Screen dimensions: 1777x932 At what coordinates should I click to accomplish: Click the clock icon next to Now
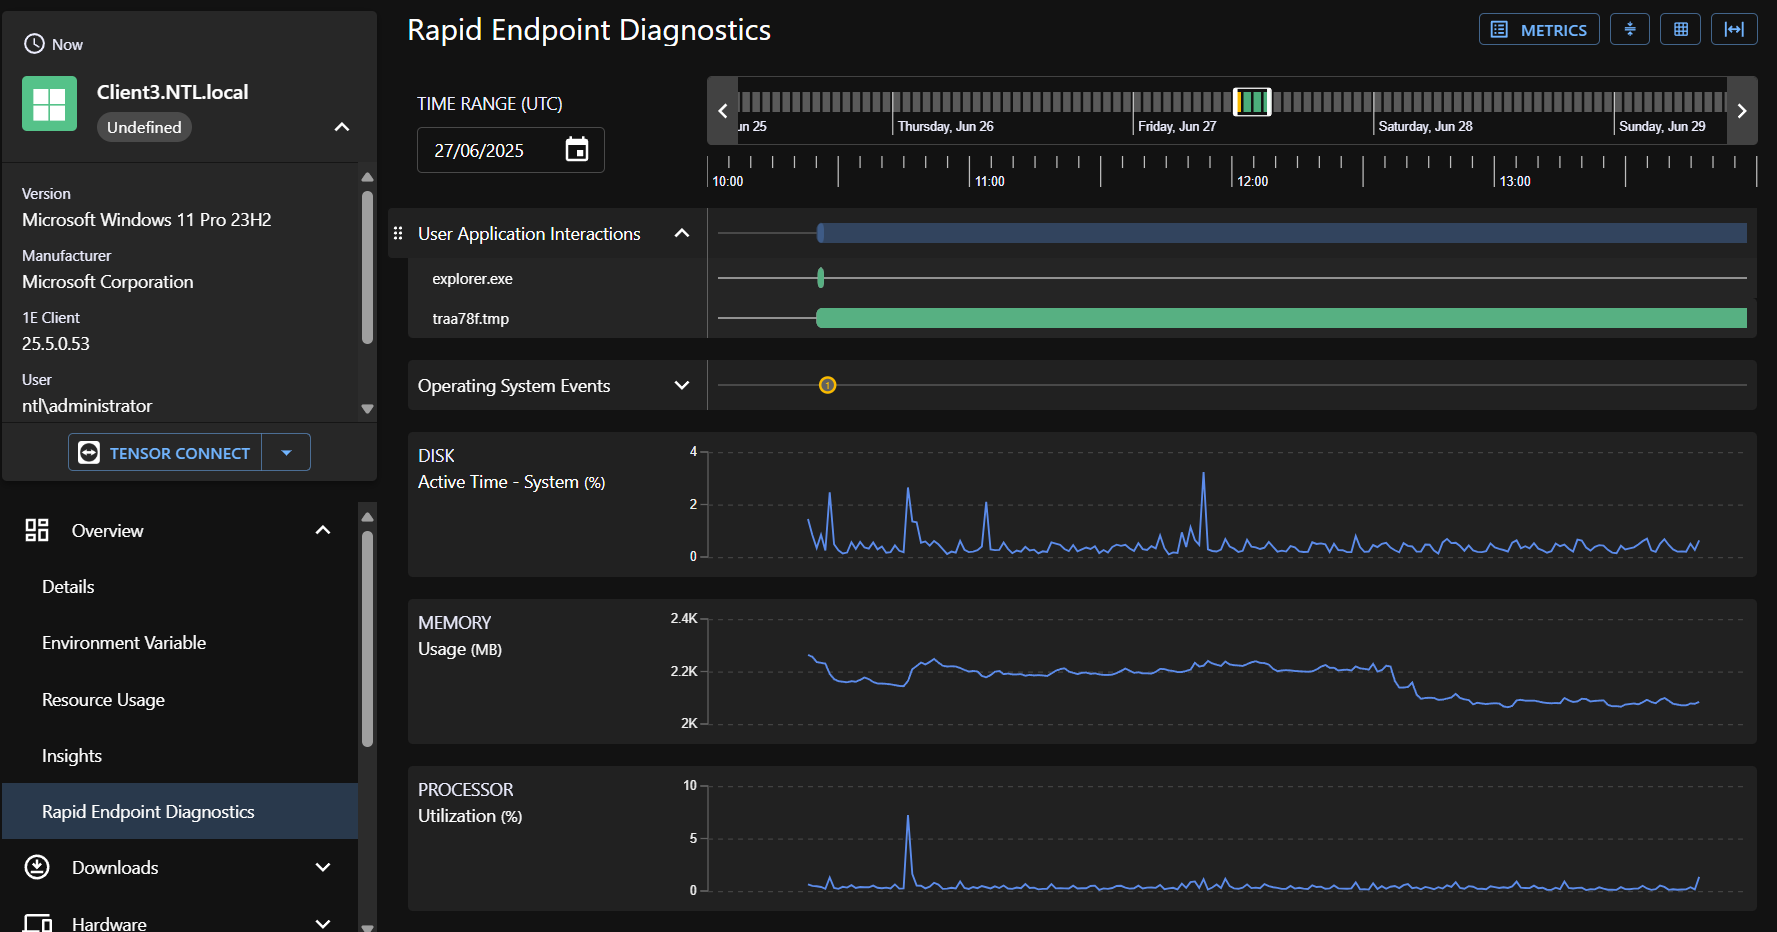pos(34,44)
